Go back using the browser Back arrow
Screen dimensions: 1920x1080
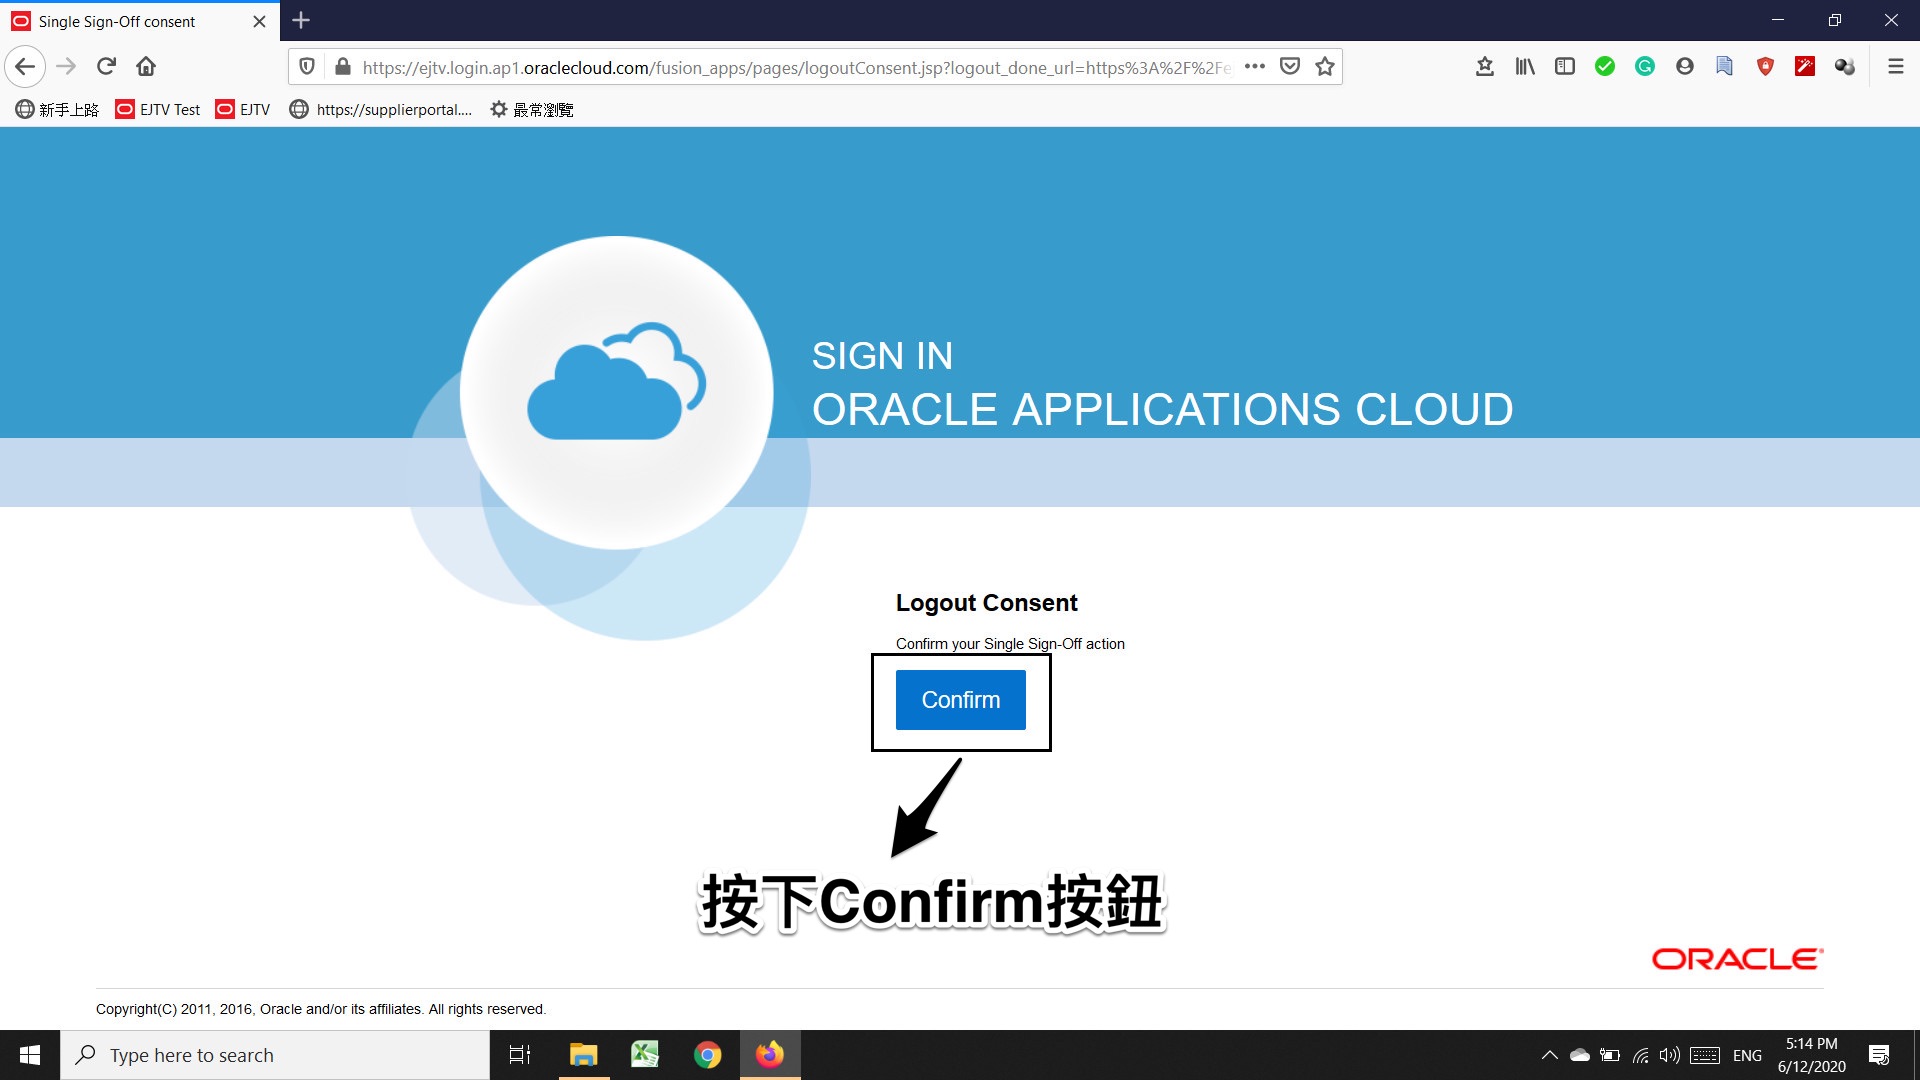point(25,67)
